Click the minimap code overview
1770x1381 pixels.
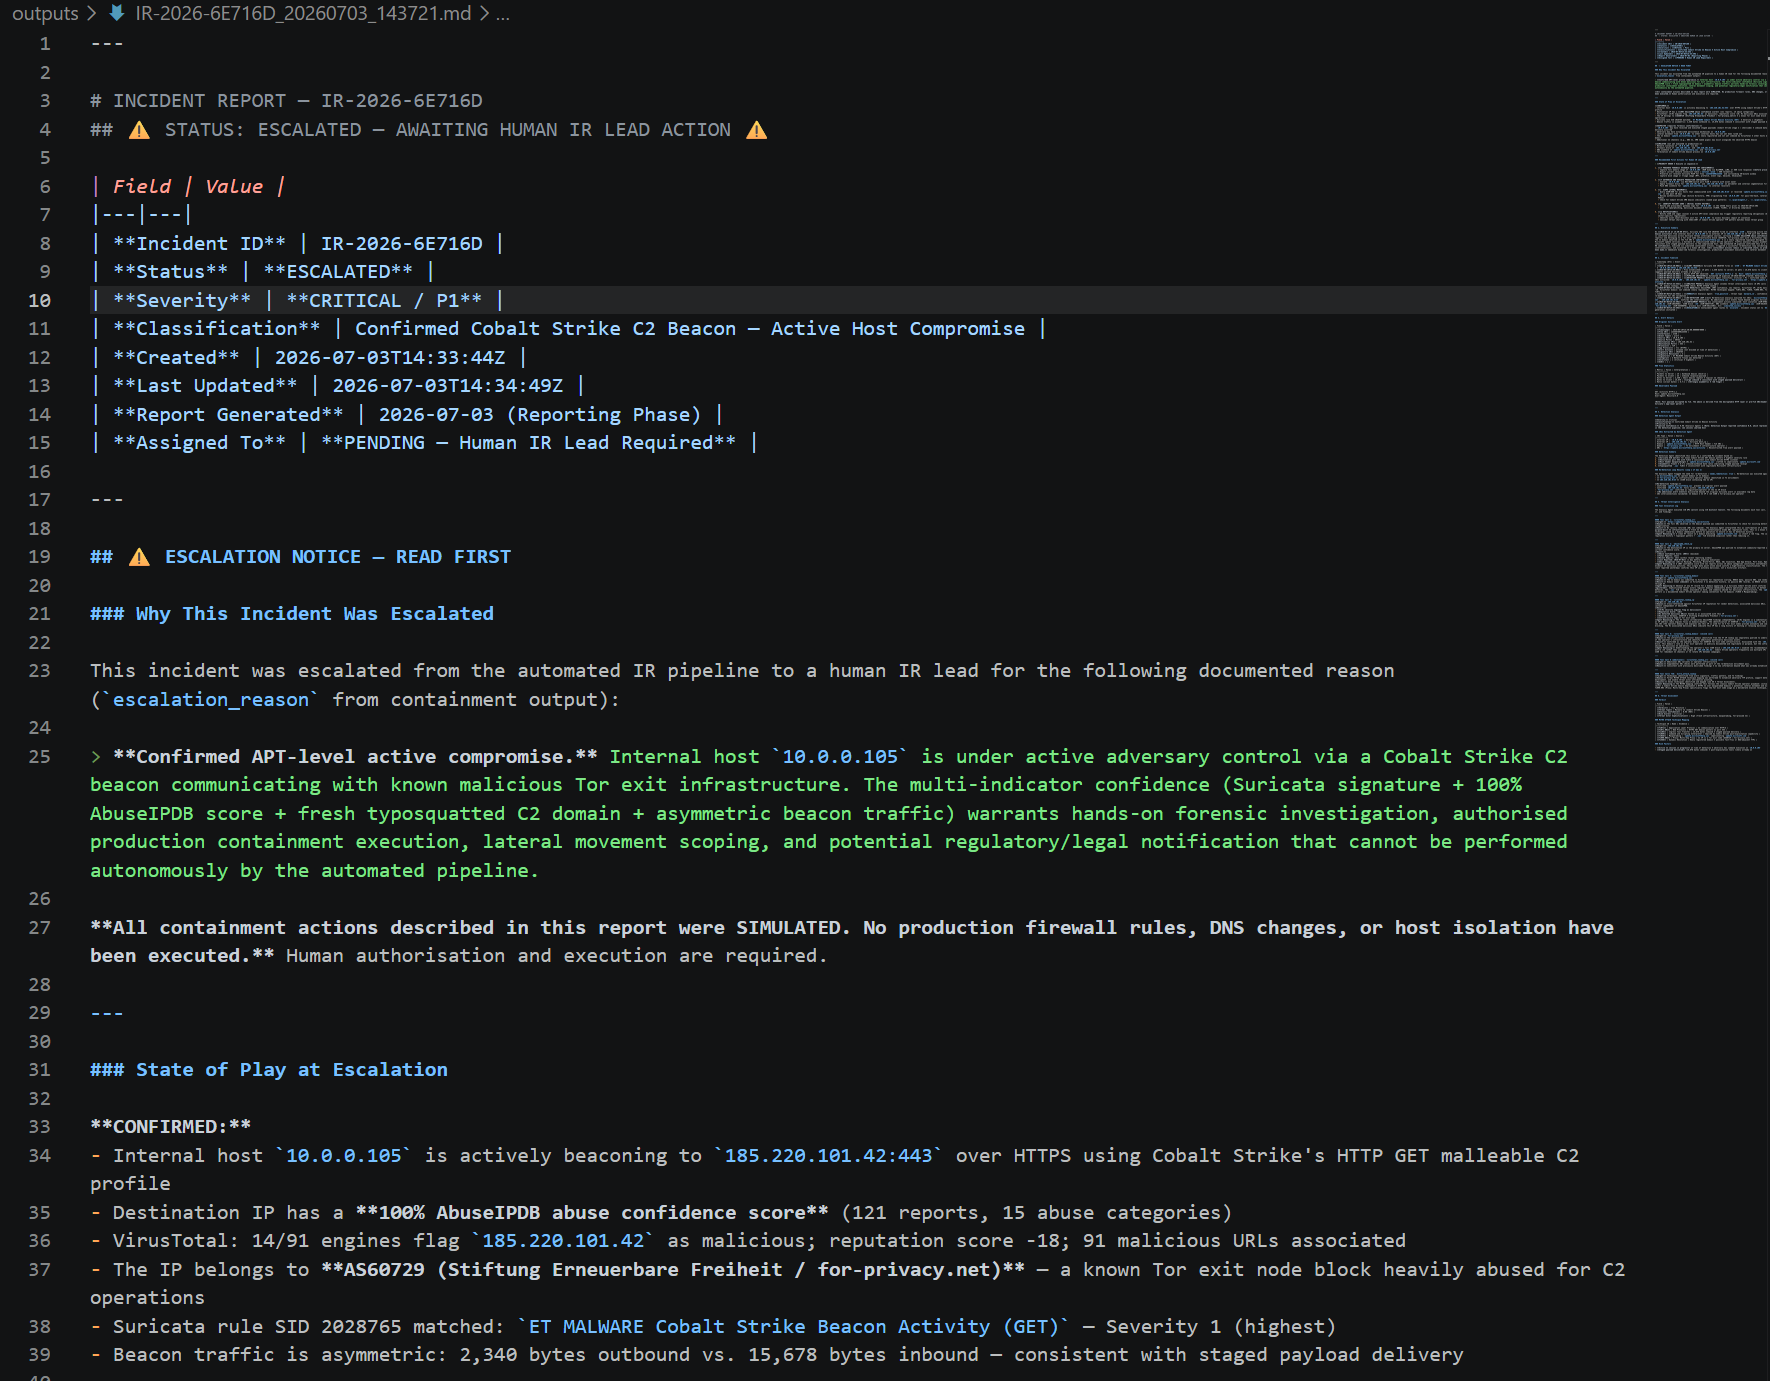tap(1710, 390)
